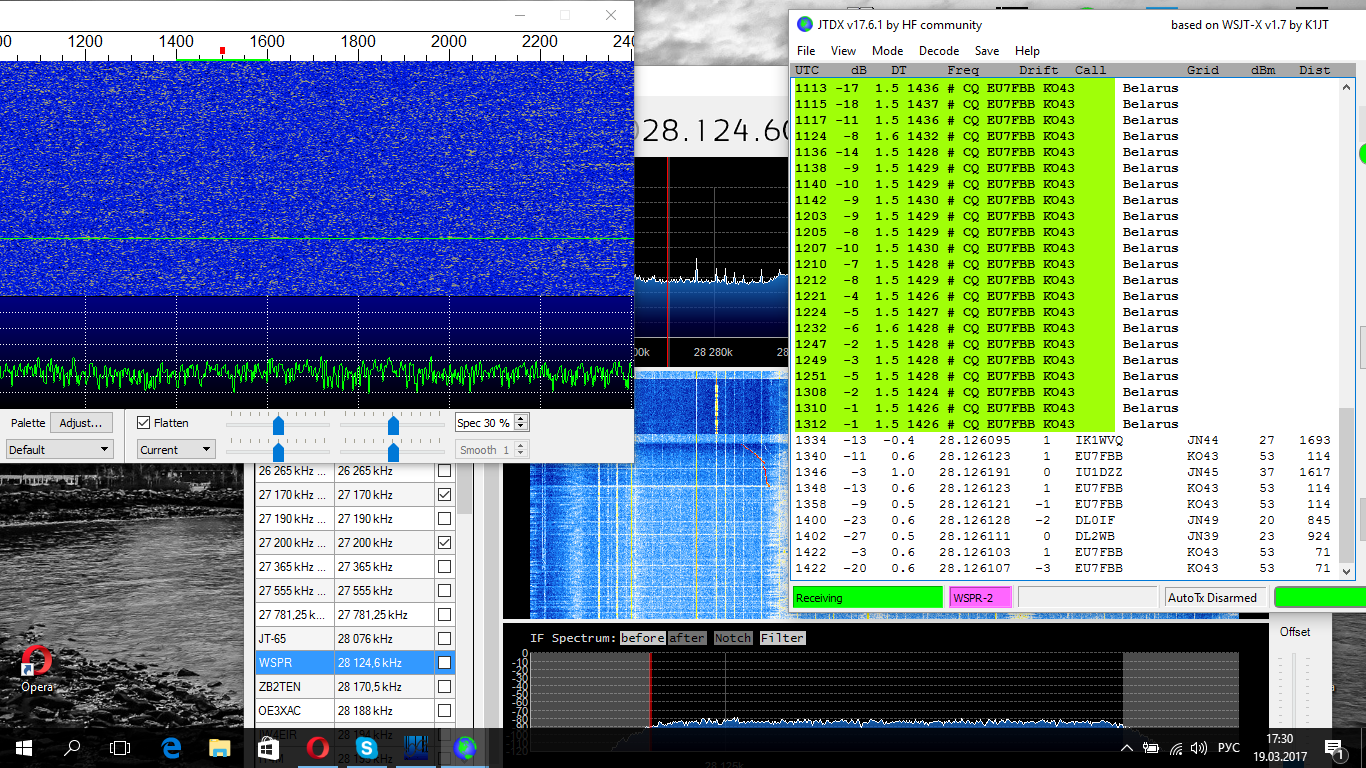
Task: Open the Current spectrum mode dropdown
Action: coord(175,450)
